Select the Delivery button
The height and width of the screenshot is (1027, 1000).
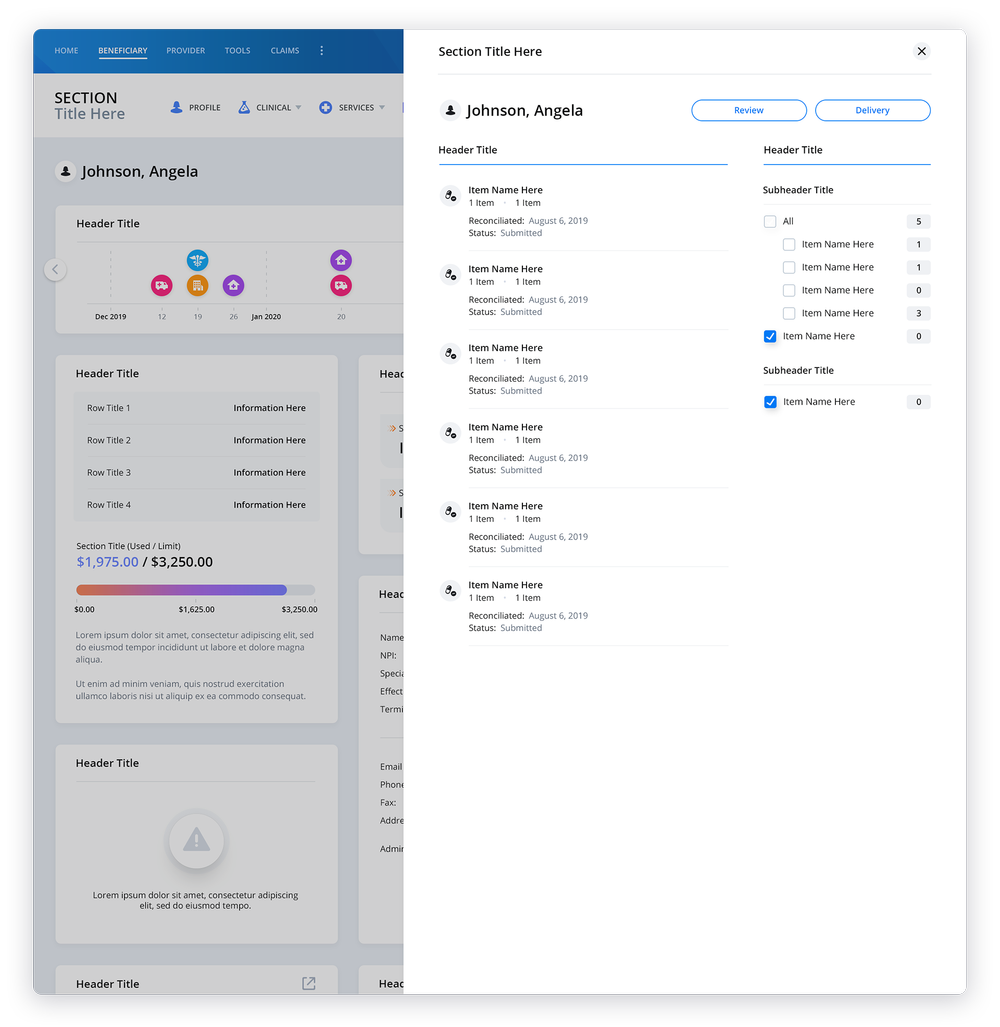tap(872, 110)
